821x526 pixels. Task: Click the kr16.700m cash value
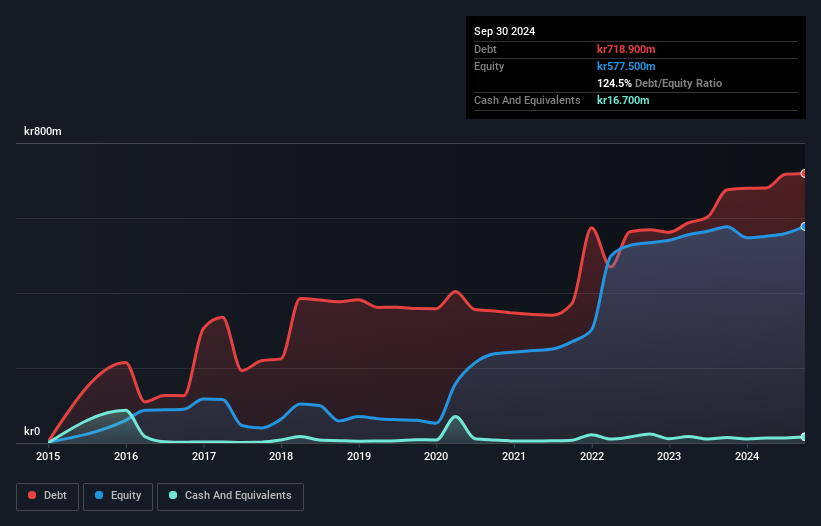623,100
